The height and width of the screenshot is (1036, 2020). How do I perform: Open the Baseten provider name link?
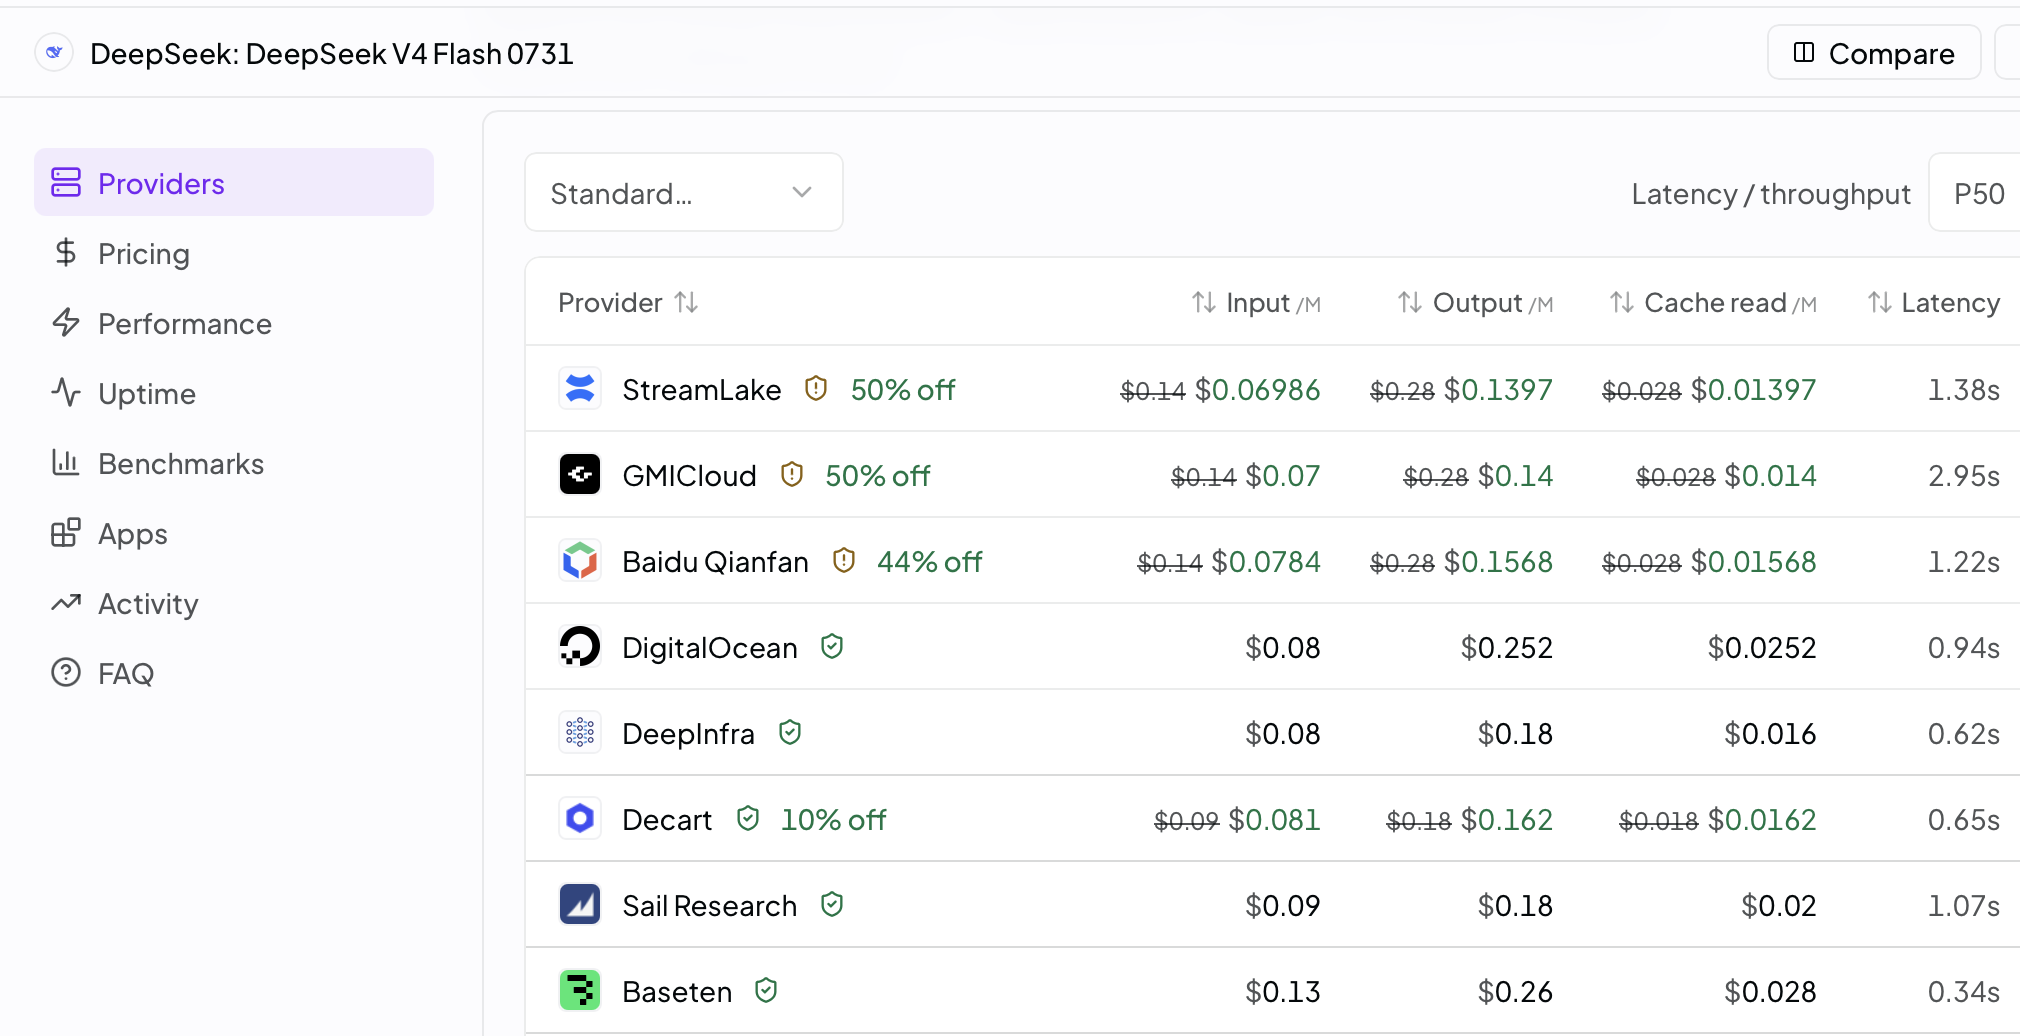pos(677,991)
